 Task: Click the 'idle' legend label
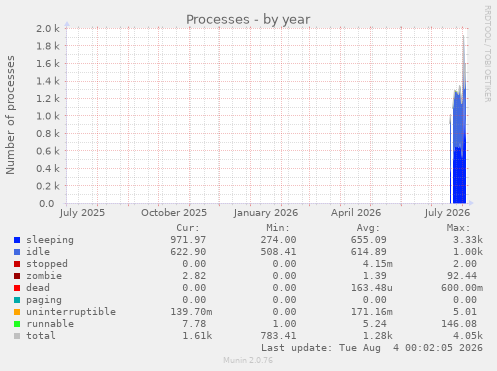(x=38, y=252)
